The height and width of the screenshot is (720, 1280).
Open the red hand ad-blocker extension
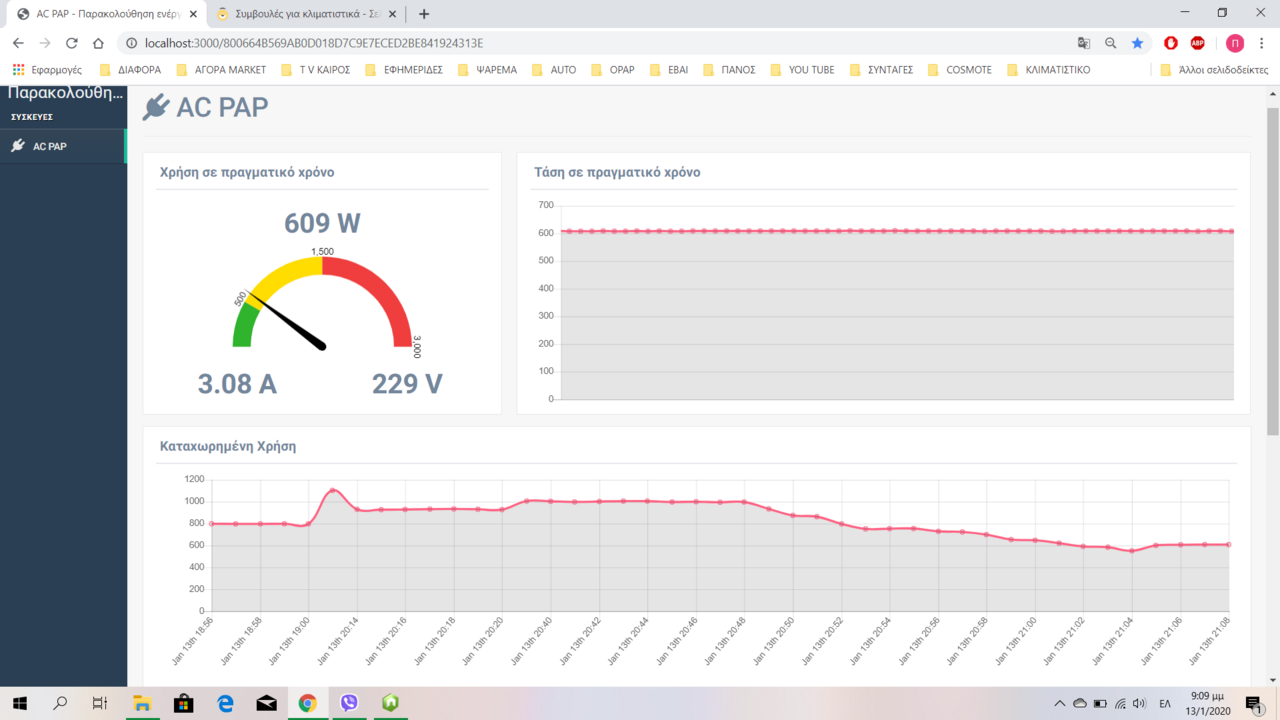click(x=1171, y=43)
